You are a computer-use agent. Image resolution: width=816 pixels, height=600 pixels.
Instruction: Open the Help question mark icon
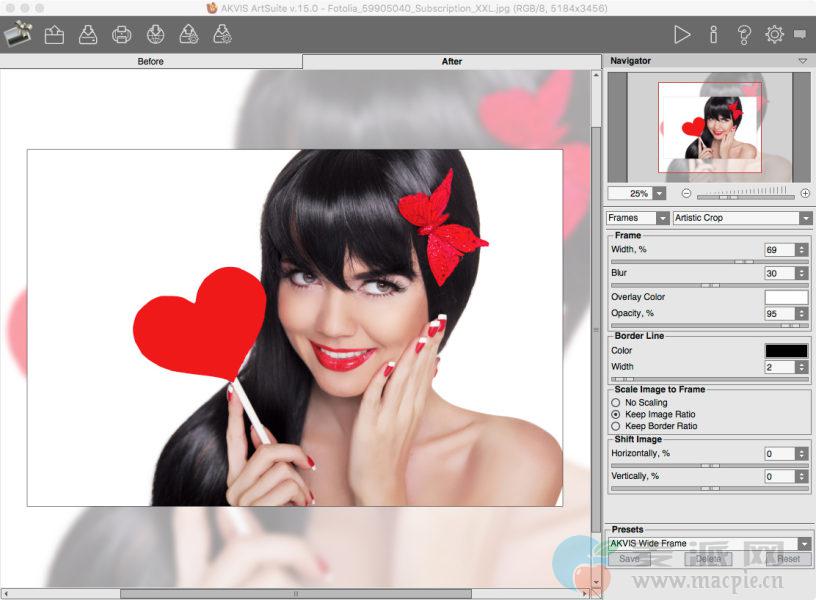click(744, 35)
